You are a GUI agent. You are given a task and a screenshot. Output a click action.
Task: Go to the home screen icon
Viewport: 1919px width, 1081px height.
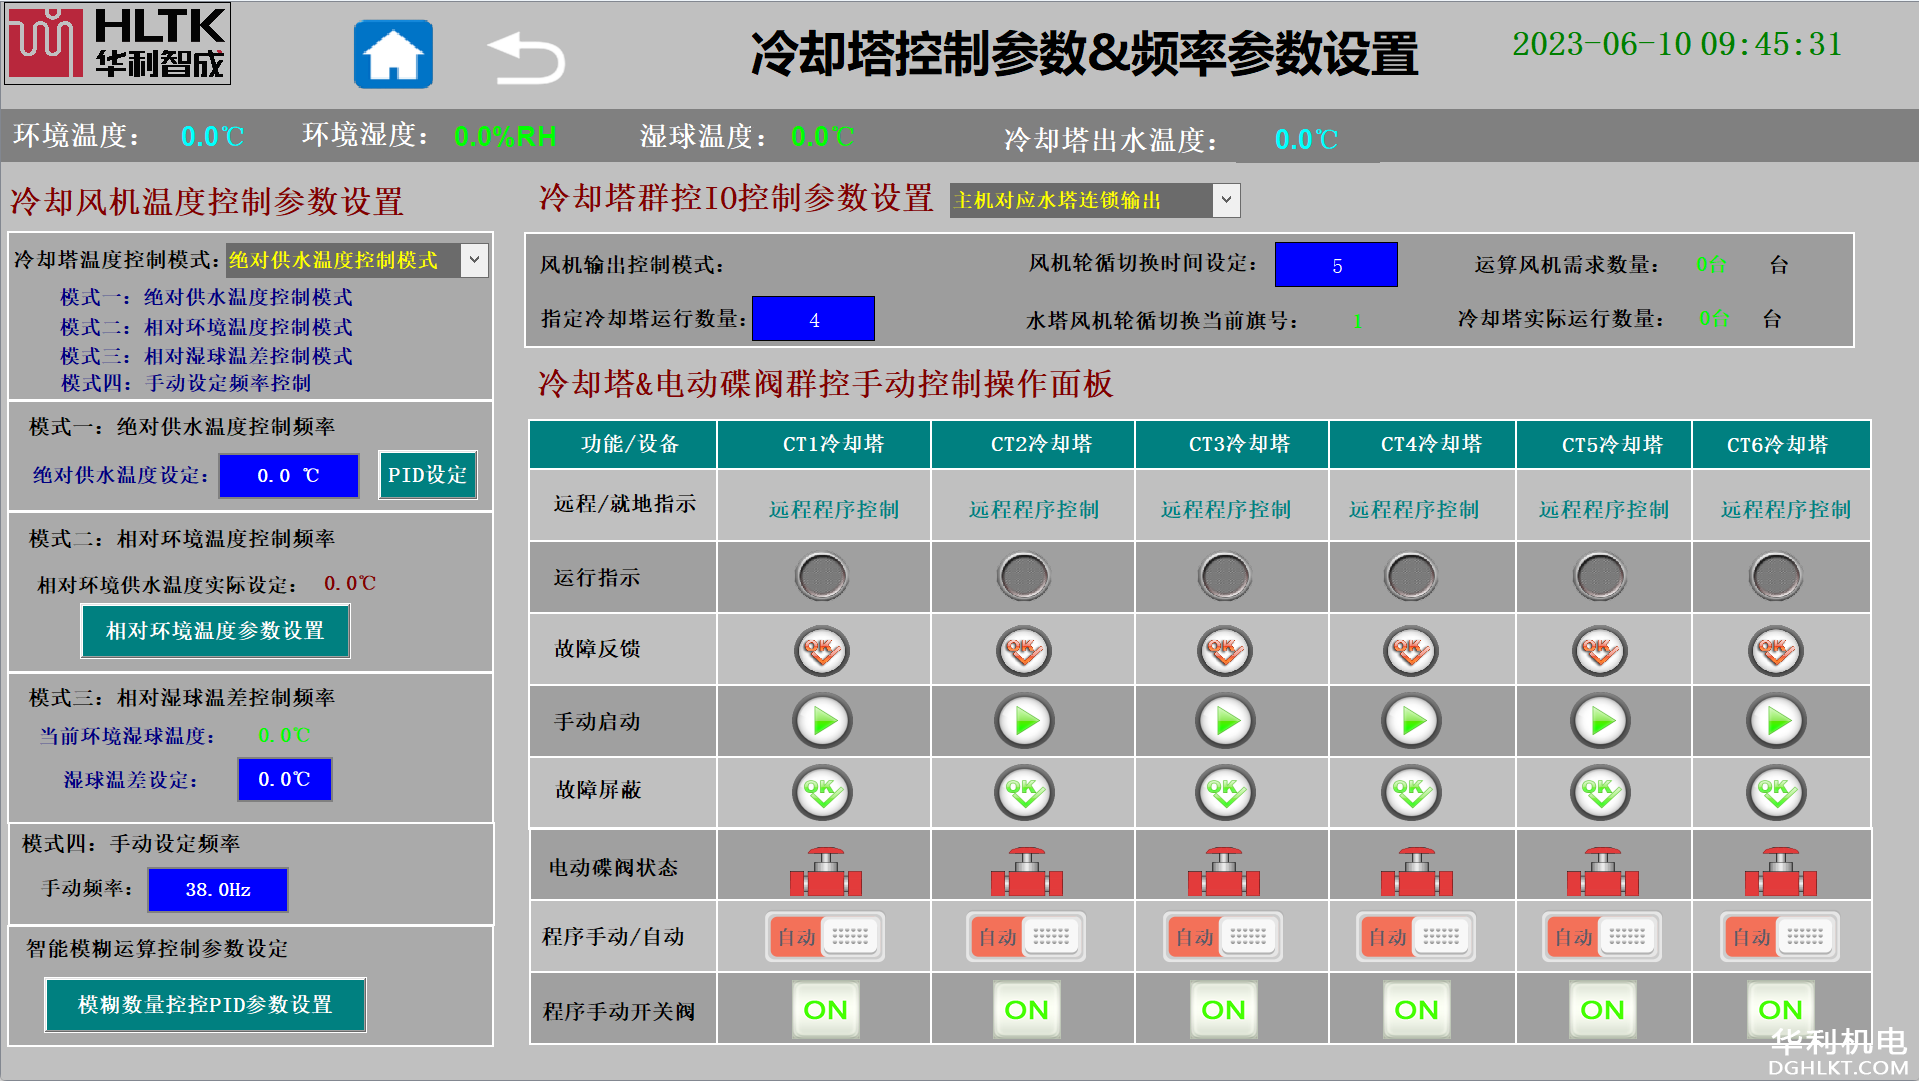click(393, 55)
